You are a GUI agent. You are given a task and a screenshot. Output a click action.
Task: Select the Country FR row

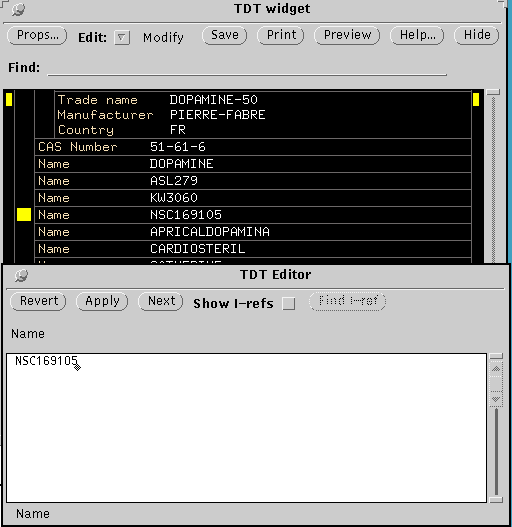point(263,130)
